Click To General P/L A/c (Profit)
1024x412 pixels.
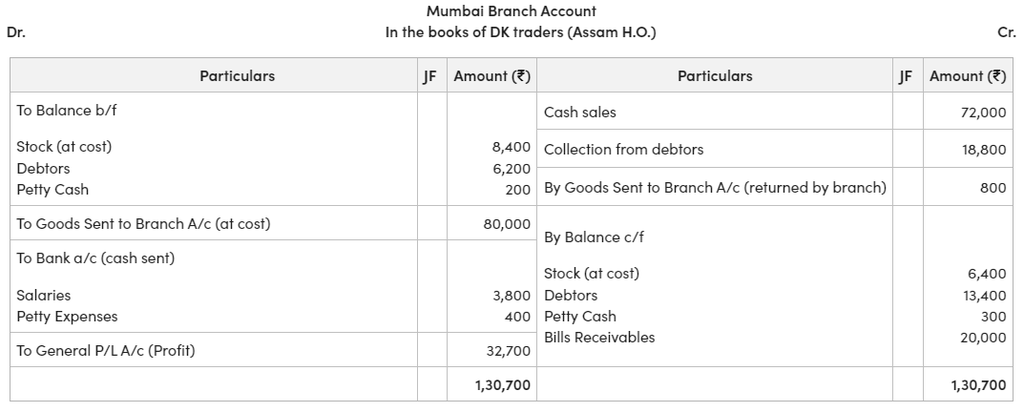(x=106, y=350)
